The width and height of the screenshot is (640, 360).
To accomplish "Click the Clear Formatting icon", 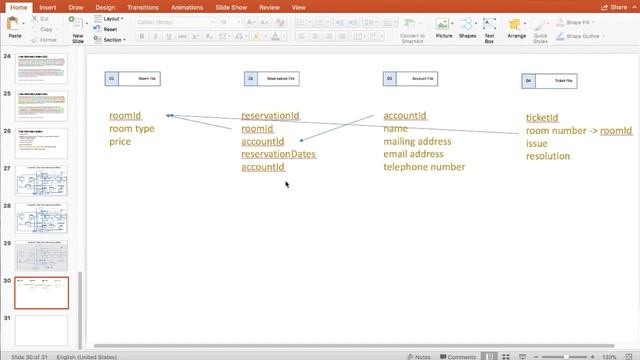I will [280, 22].
